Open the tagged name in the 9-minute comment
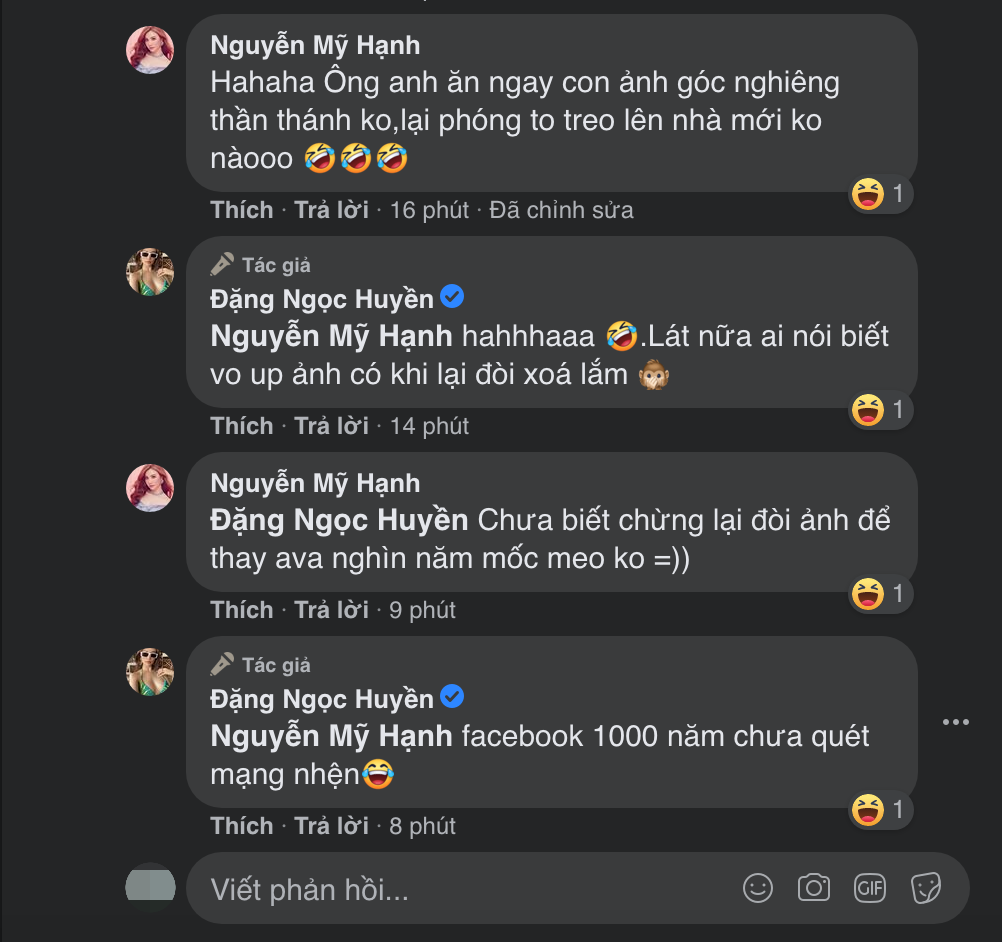The image size is (1002, 942). (x=339, y=521)
